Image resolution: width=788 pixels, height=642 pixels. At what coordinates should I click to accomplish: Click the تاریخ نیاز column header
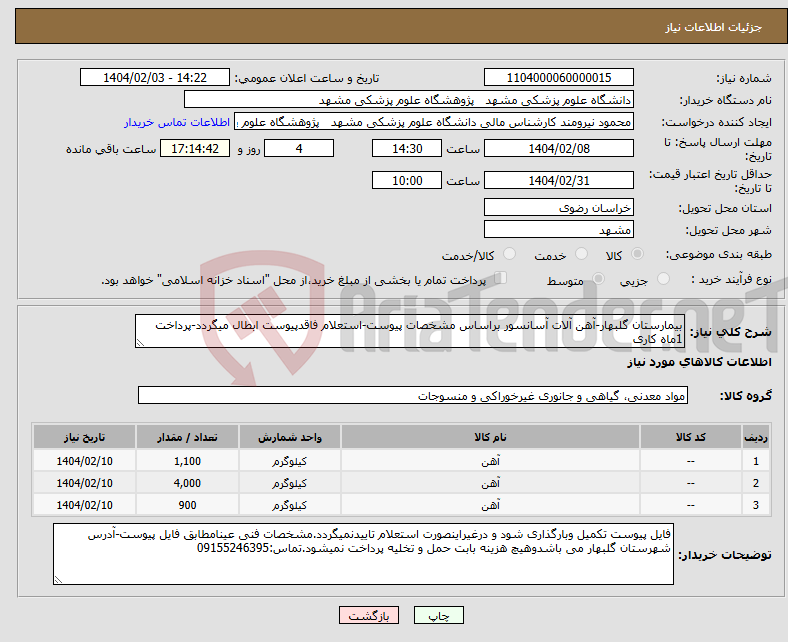coord(84,437)
